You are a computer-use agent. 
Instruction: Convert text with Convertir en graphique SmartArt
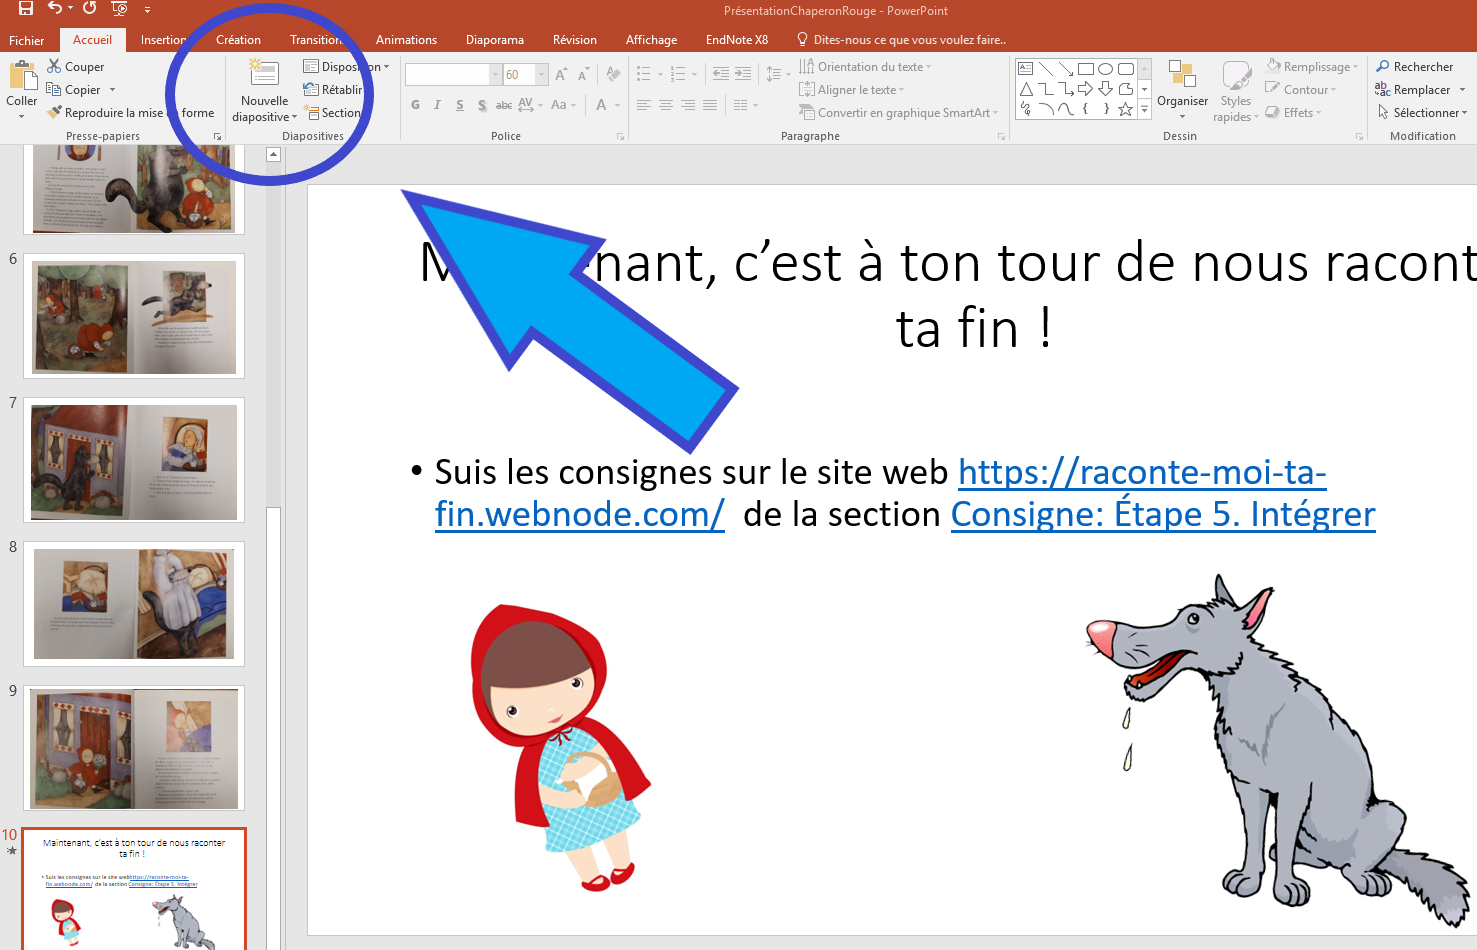pos(899,113)
